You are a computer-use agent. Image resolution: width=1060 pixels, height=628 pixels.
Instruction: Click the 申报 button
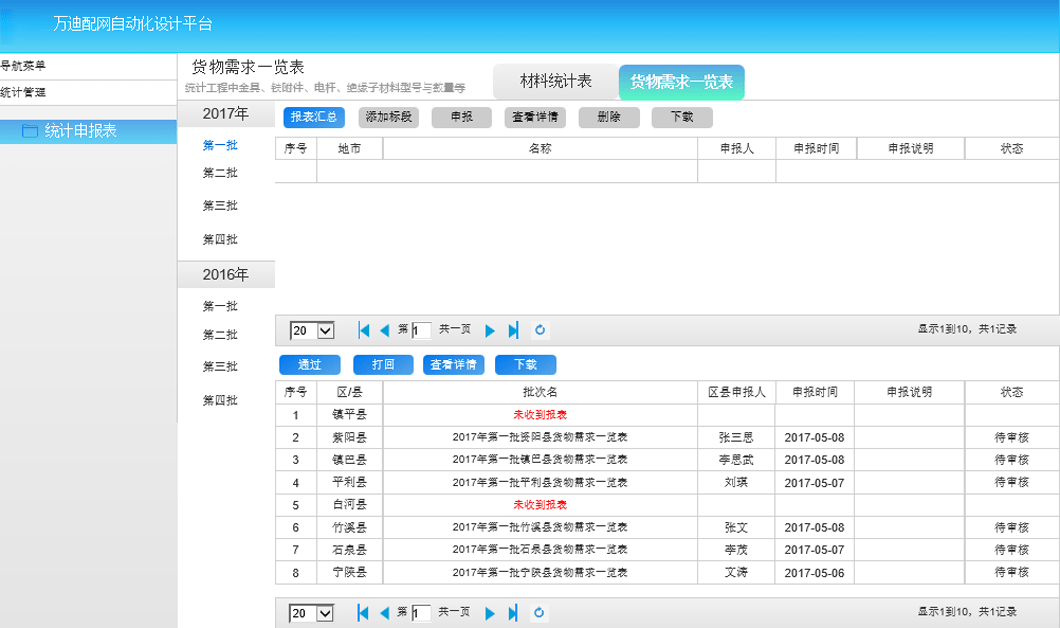tap(462, 117)
